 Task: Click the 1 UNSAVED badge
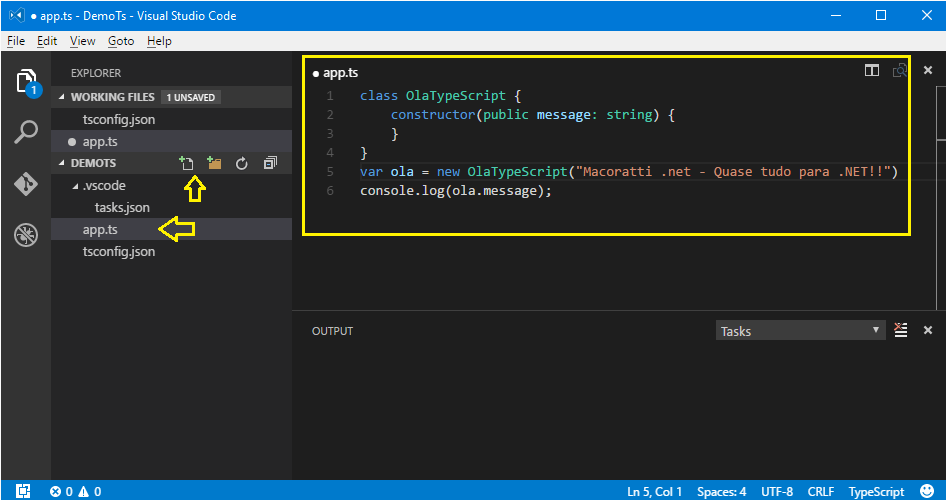coord(191,97)
